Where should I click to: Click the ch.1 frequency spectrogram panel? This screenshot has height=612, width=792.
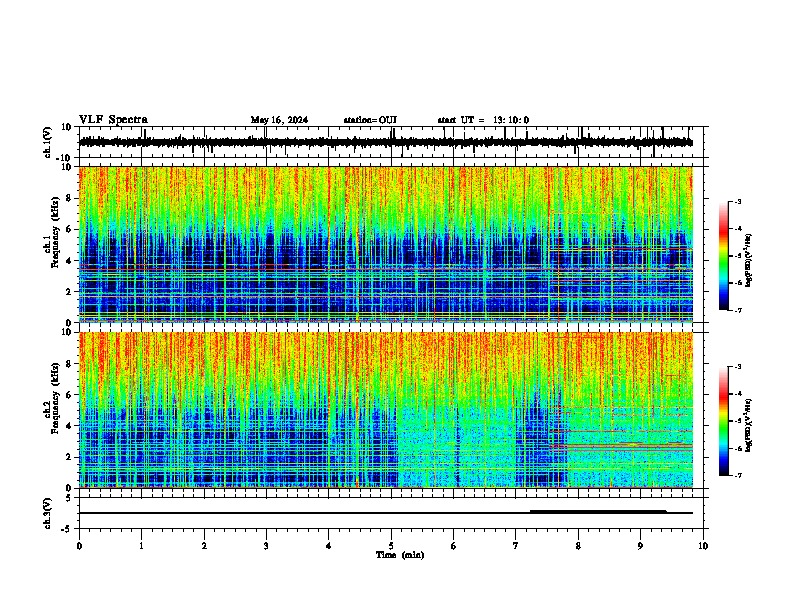click(x=391, y=244)
